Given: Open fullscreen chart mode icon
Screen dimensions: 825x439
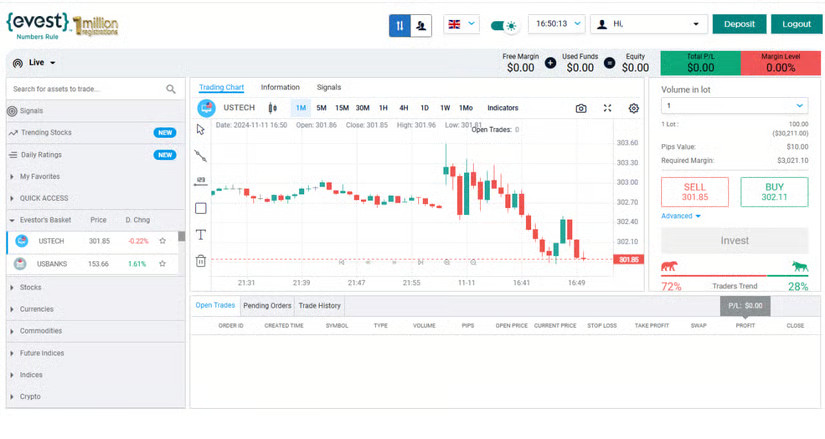Looking at the screenshot, I should (607, 108).
